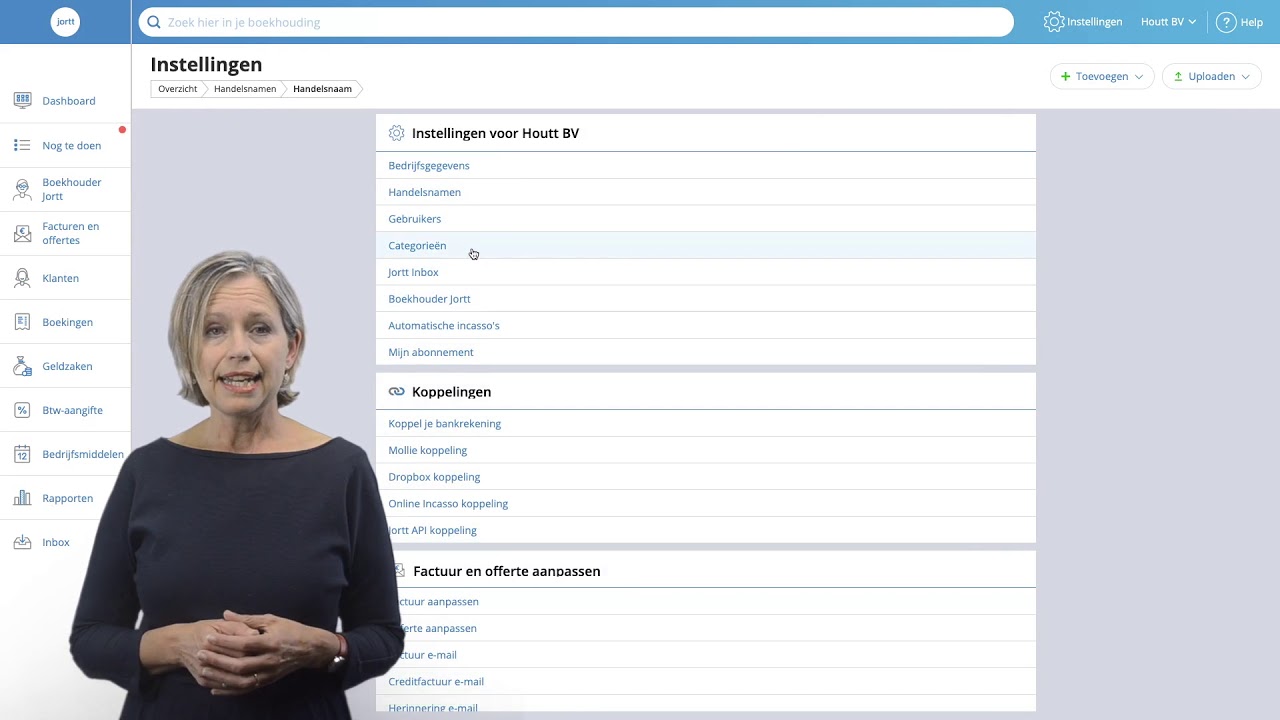Click the Koppelingen section heading
The image size is (1280, 720).
coord(451,392)
